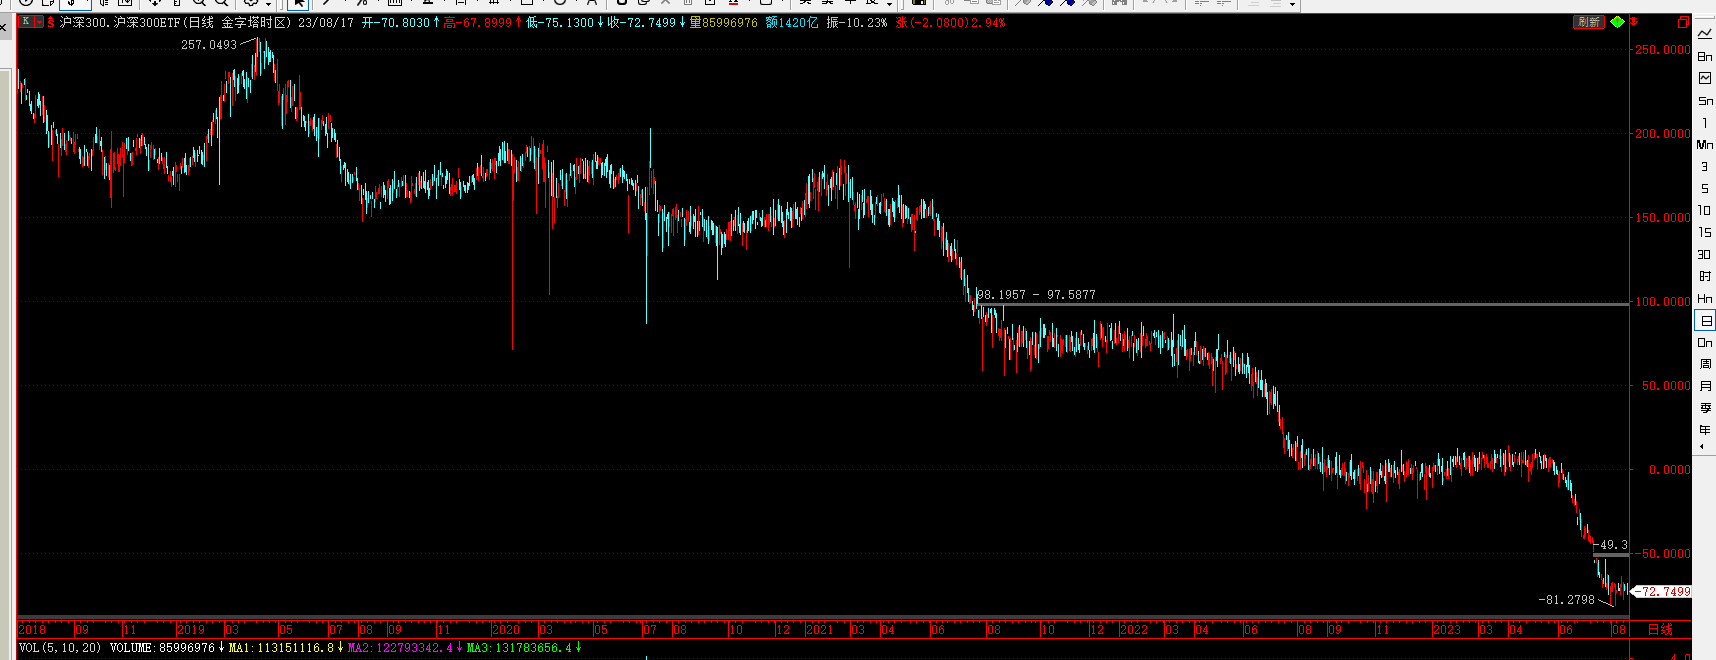This screenshot has height=660, width=1716.
Task: Click the red S icon before stock name
Action: click(51, 22)
